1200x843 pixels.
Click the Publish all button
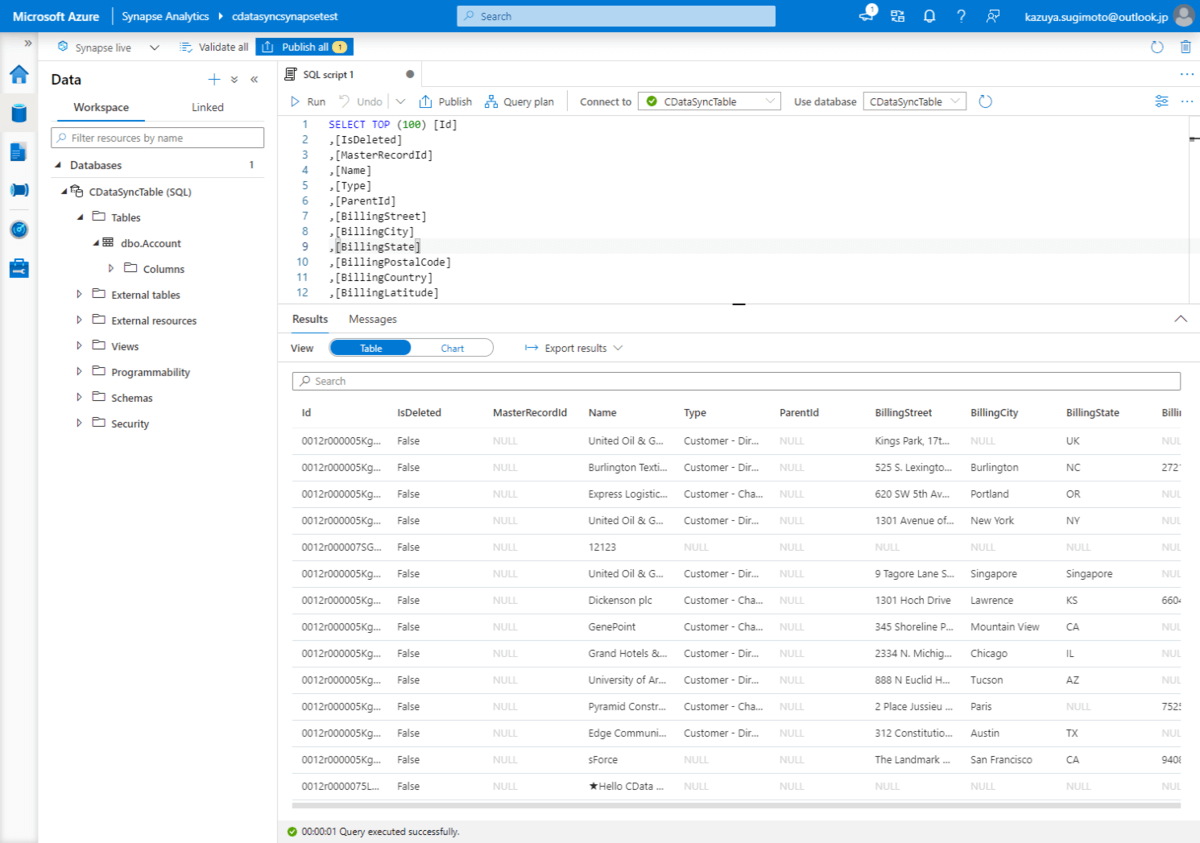pyautogui.click(x=304, y=47)
